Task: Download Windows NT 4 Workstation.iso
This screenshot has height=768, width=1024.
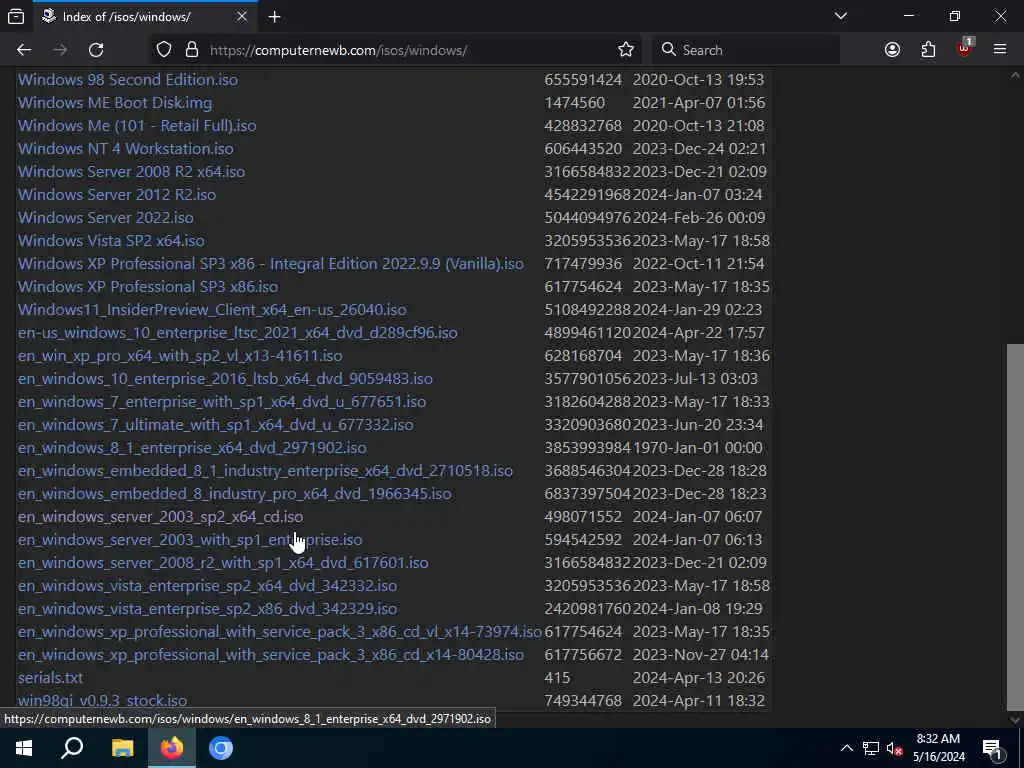Action: point(125,148)
